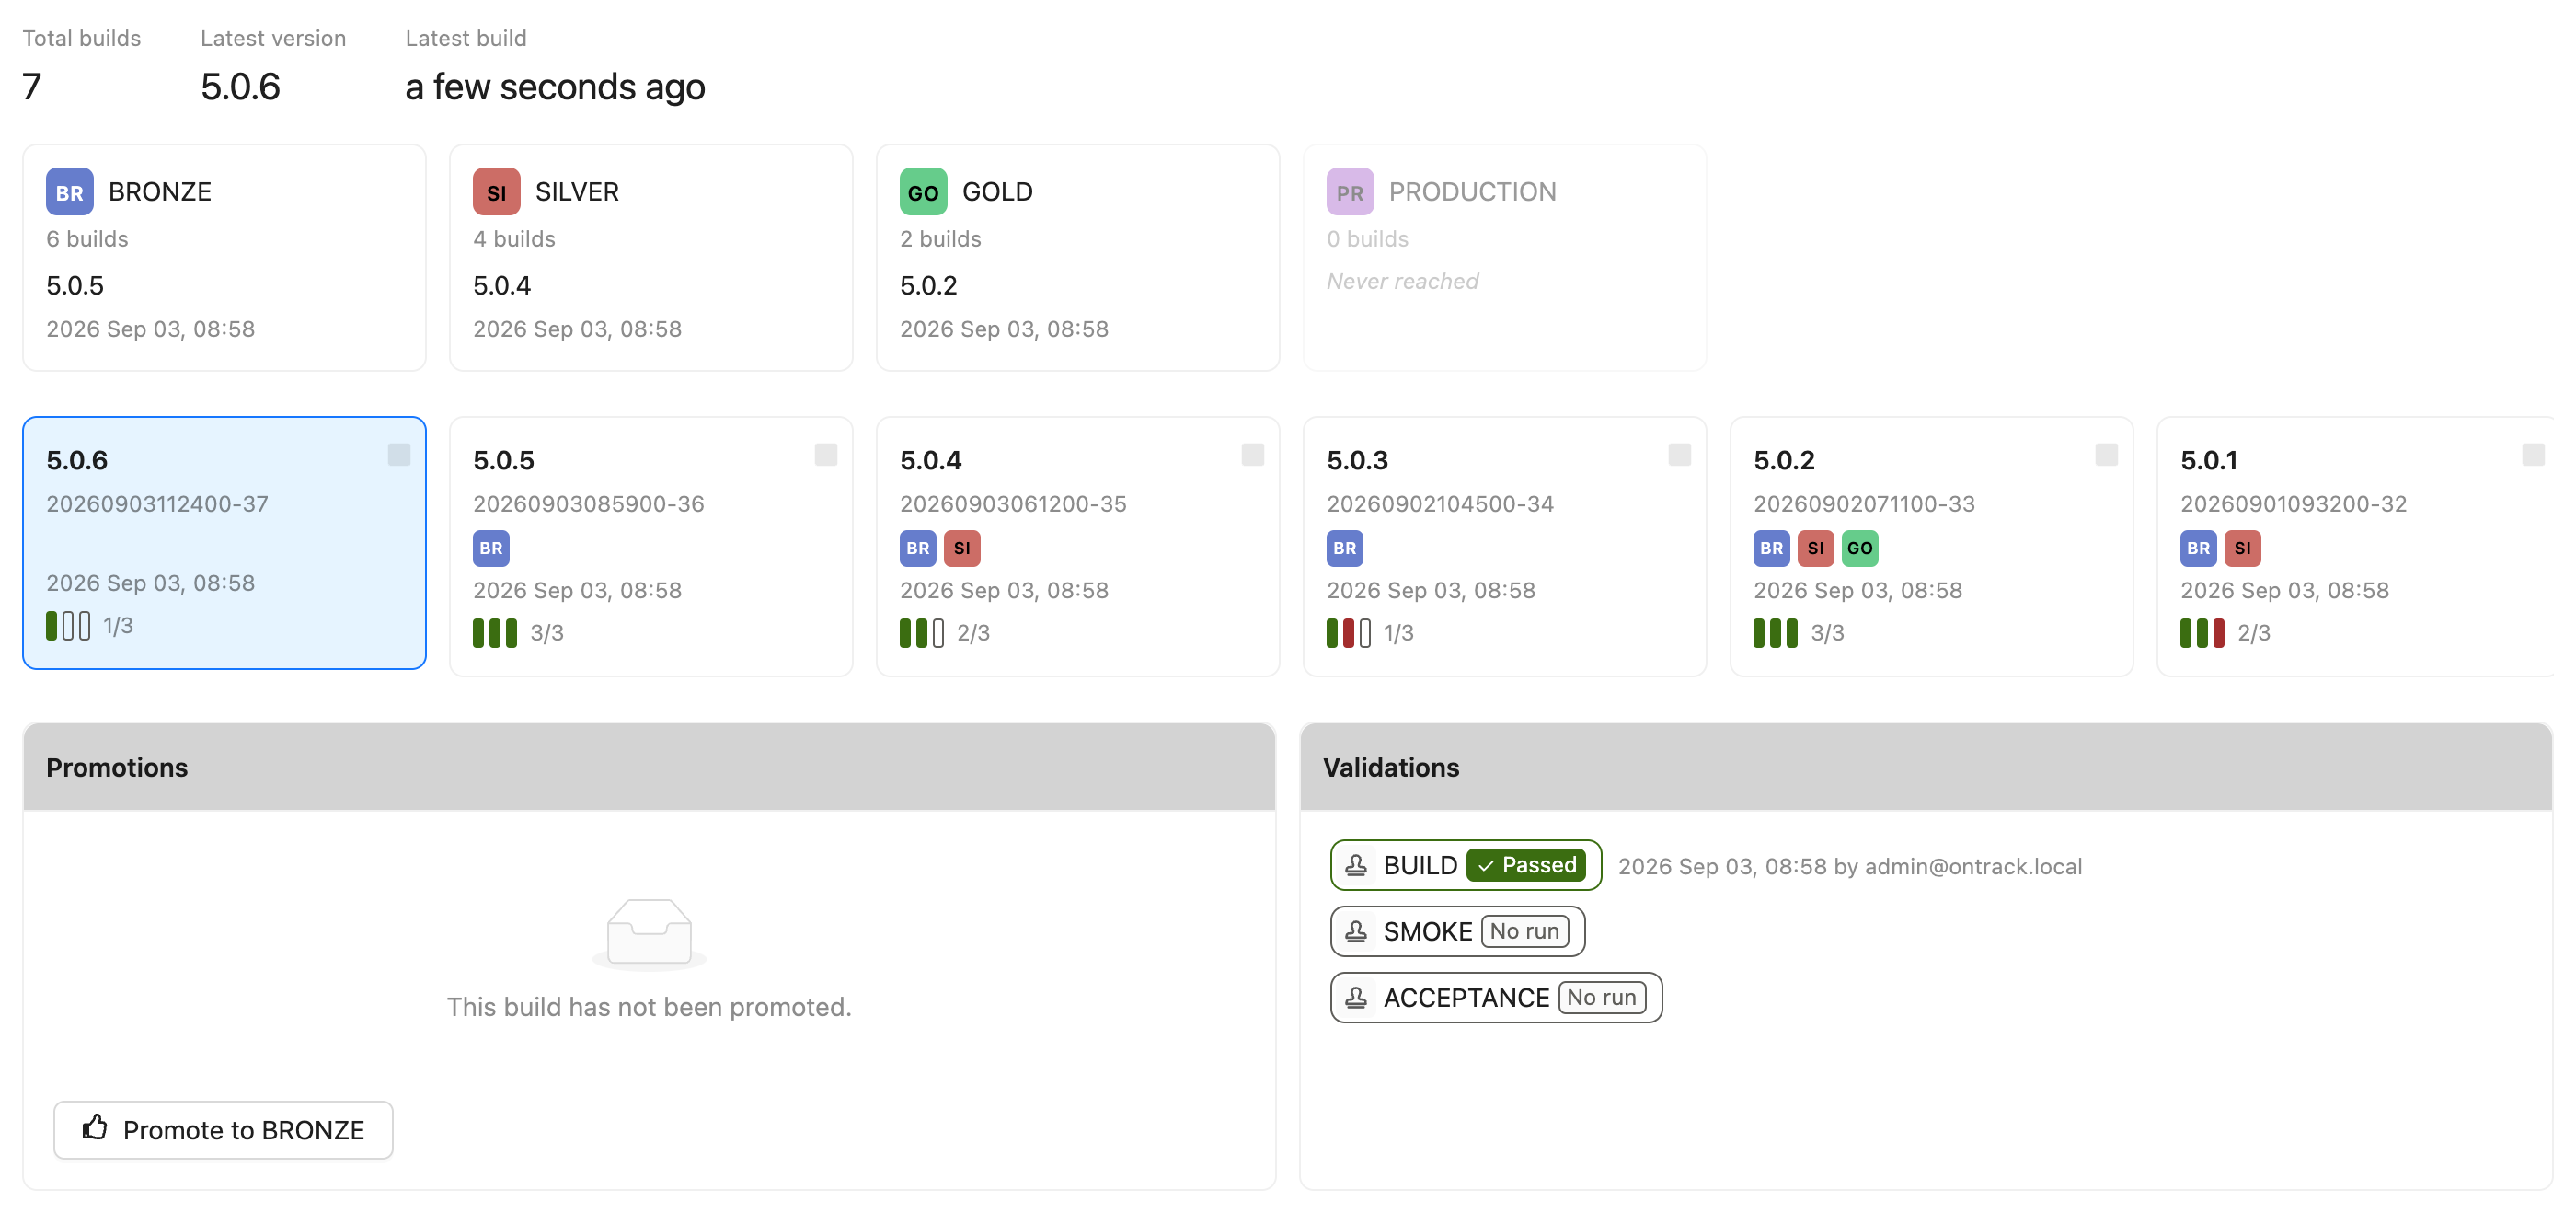Click SI badge on build 5.0.1

point(2243,548)
